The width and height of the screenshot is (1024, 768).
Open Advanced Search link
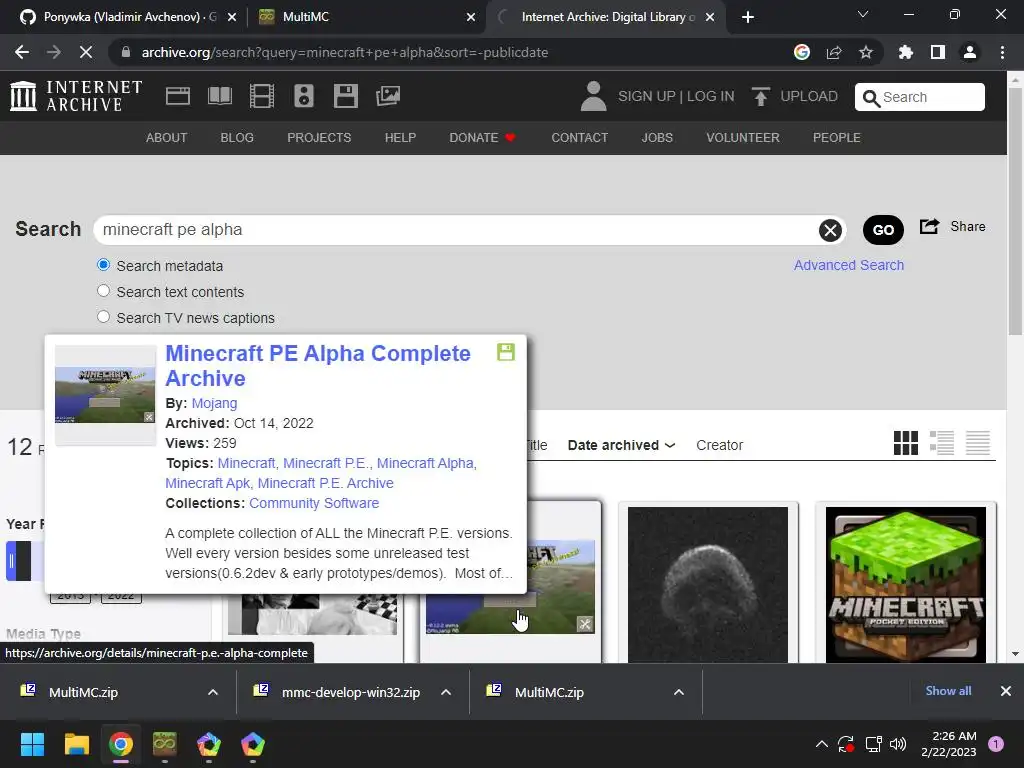tap(849, 265)
